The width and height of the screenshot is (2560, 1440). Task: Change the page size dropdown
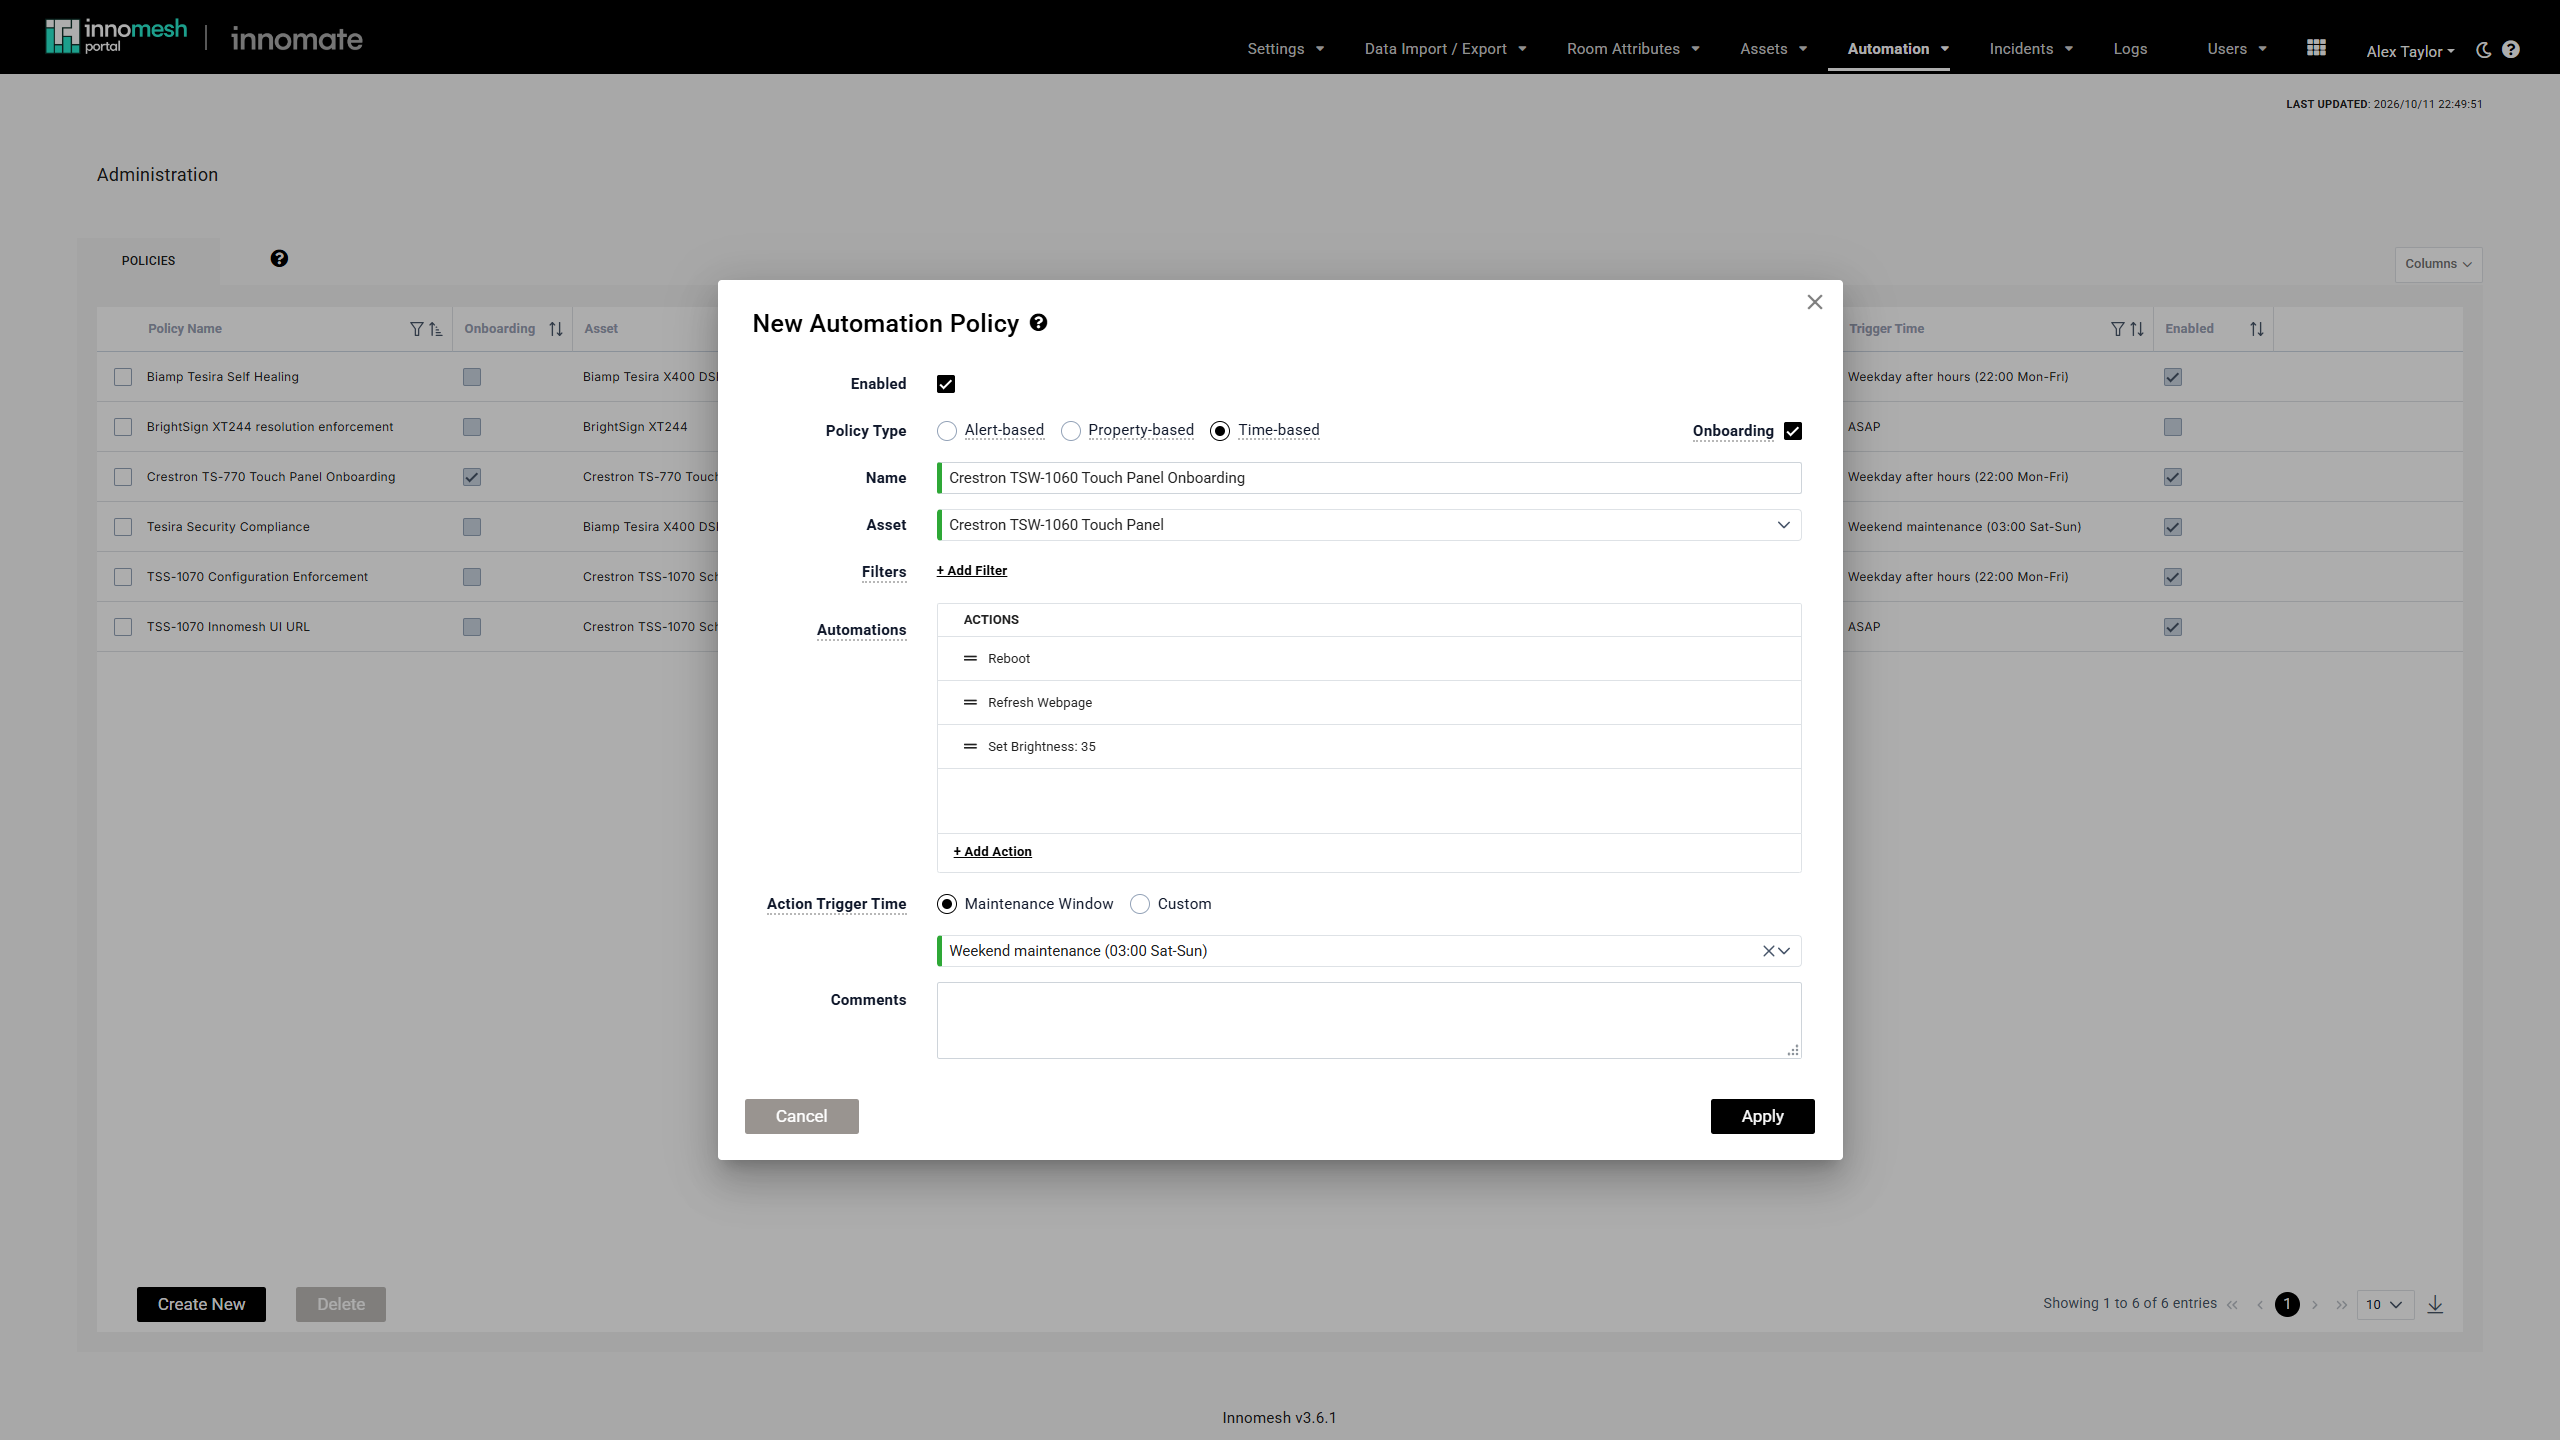(2386, 1304)
